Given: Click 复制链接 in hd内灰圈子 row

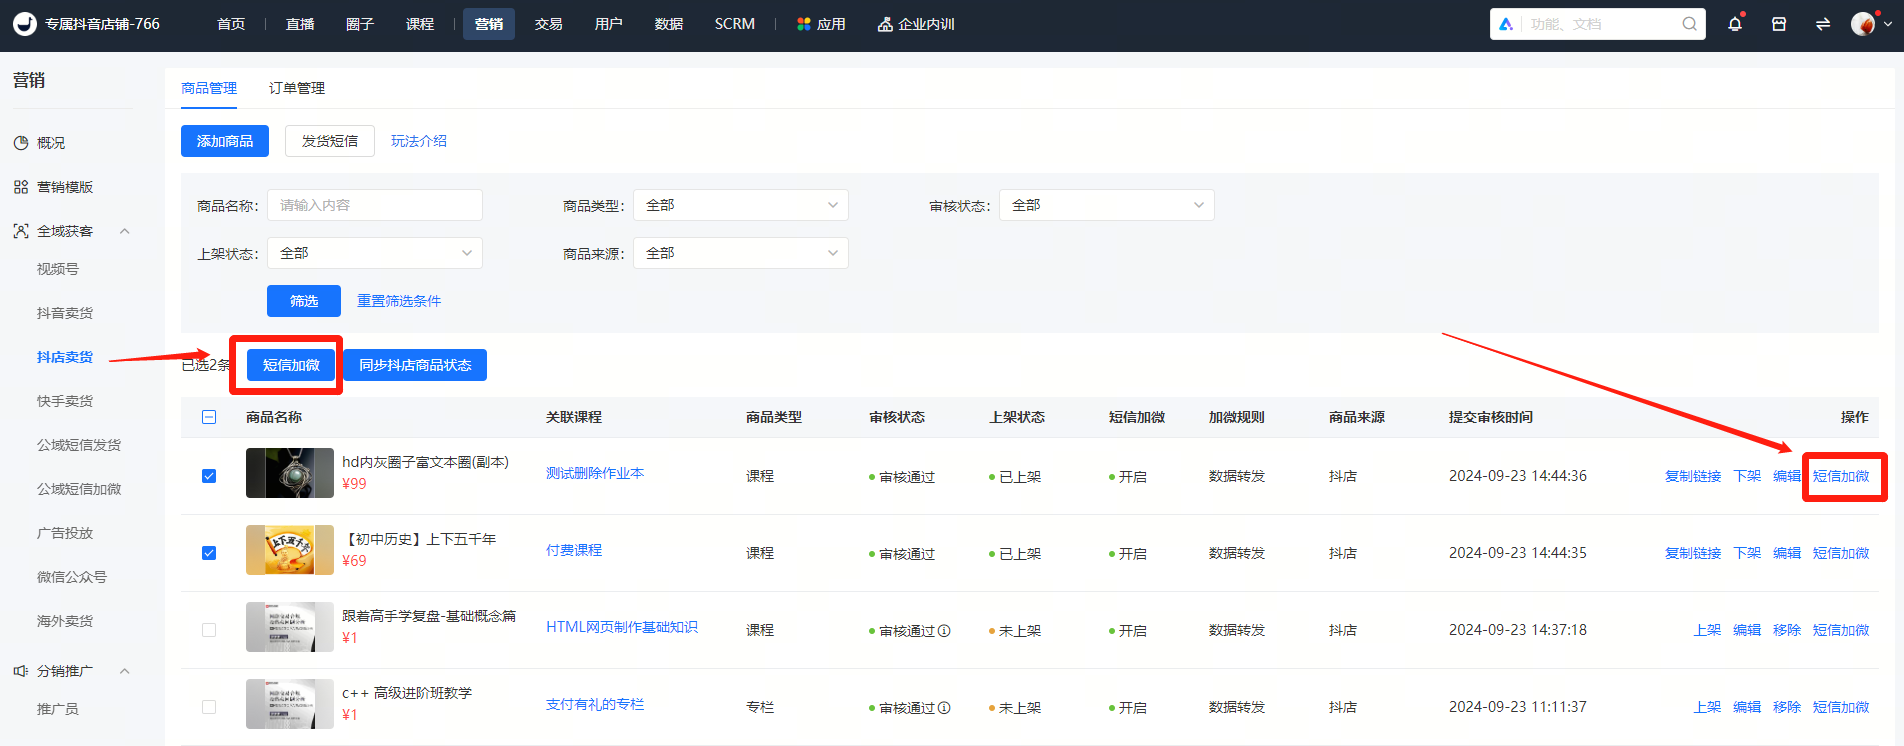Looking at the screenshot, I should click(1693, 476).
